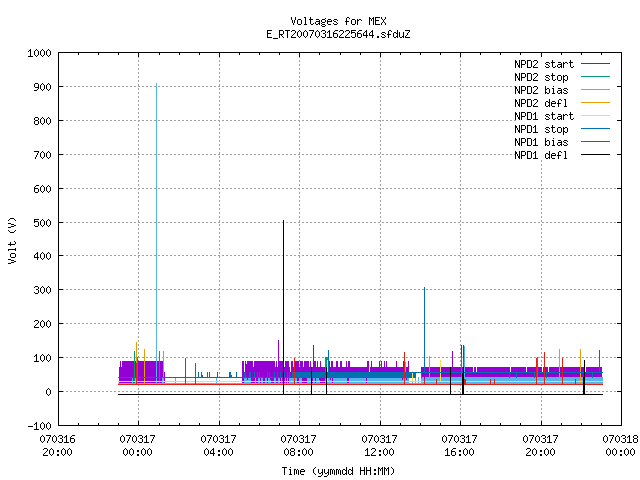Select the 'NPD1 bias' legend label
This screenshot has height=480, width=640.
tap(541, 142)
